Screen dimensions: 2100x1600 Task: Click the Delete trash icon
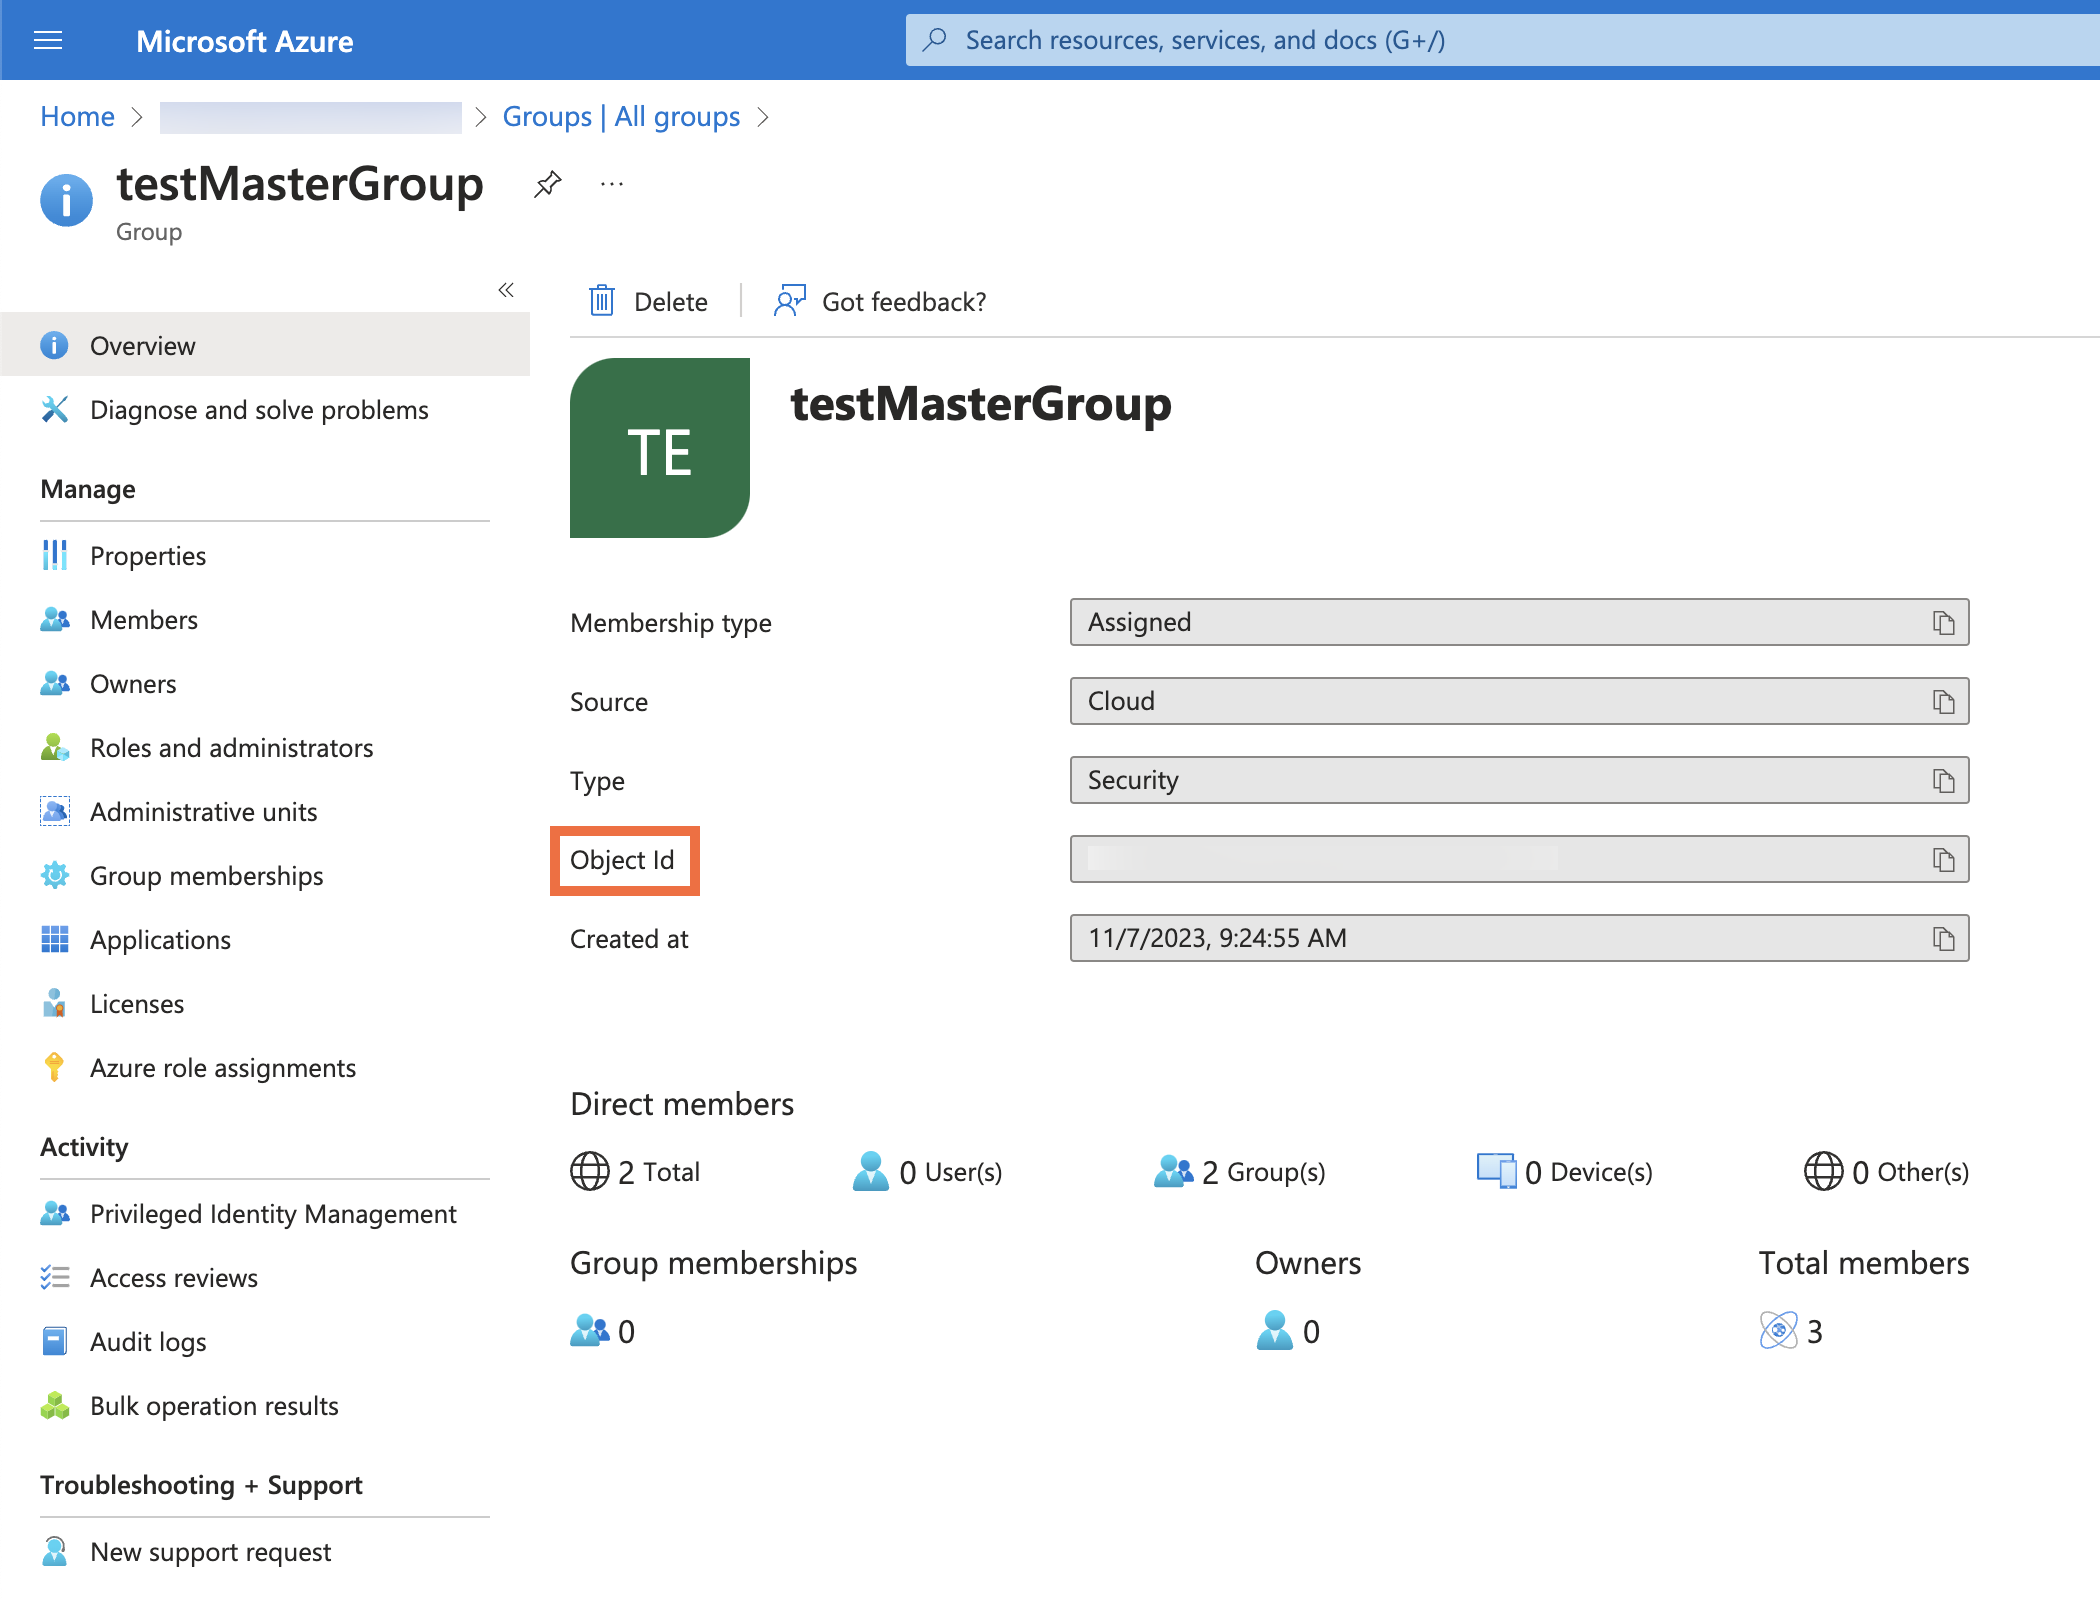602,301
